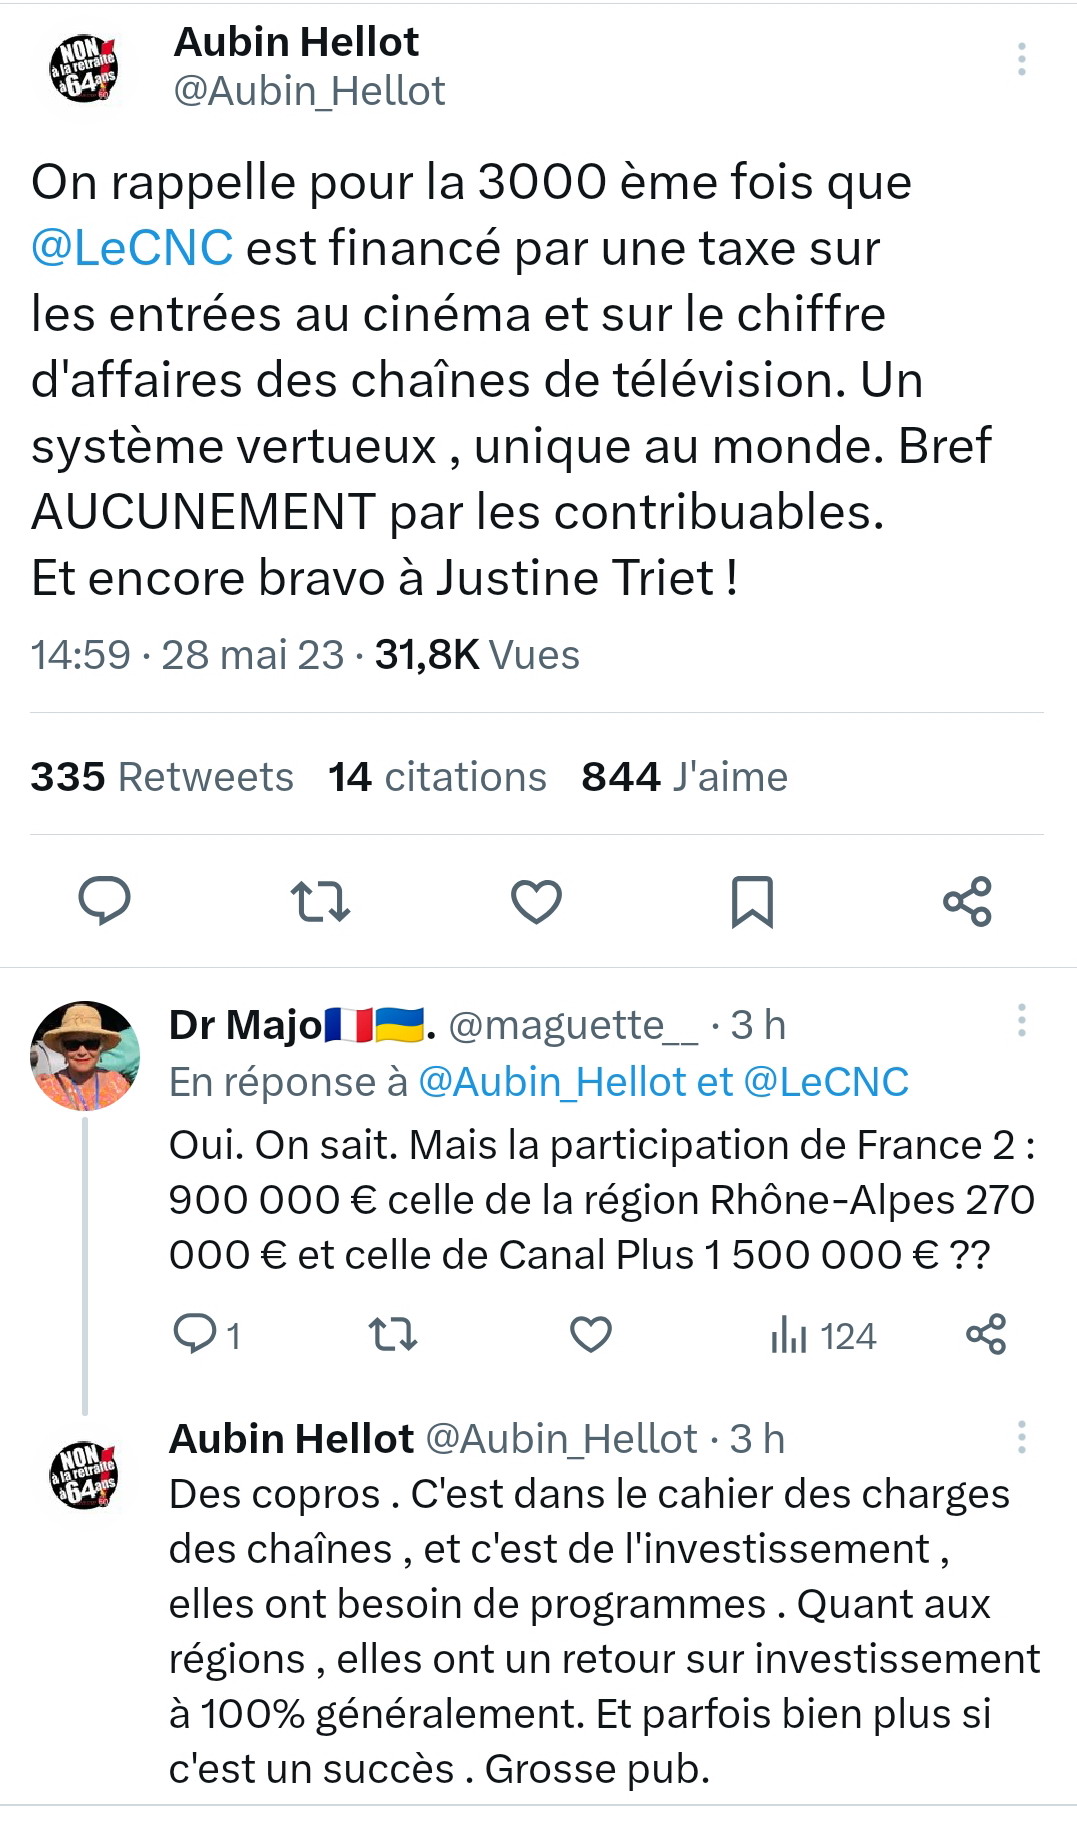
Task: View the 335 Retweets list
Action: click(162, 777)
